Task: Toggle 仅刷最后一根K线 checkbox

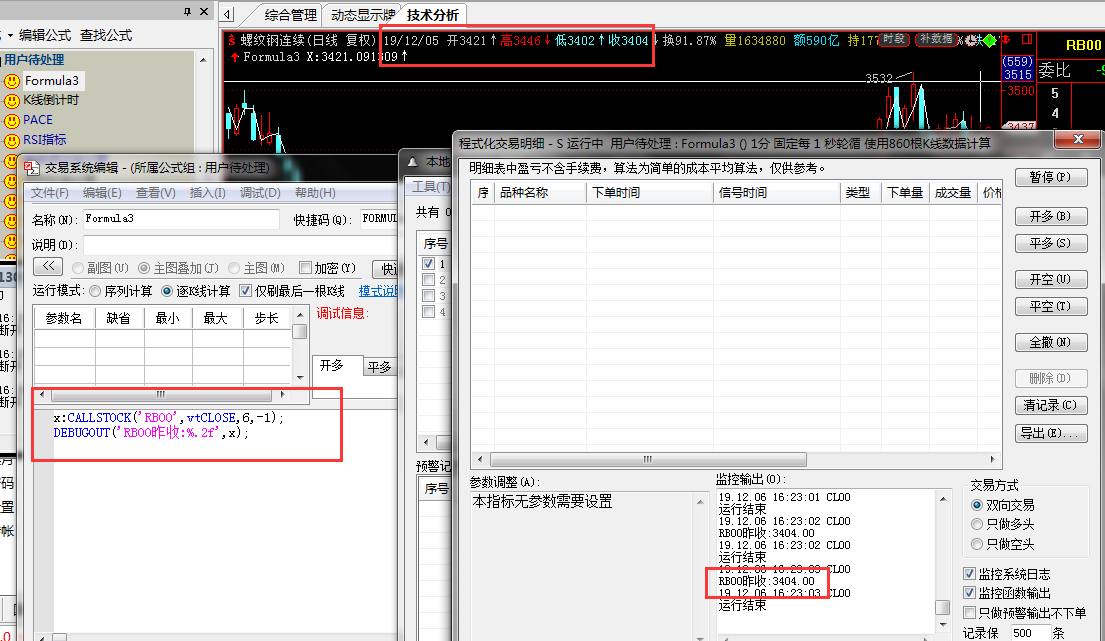Action: 245,290
